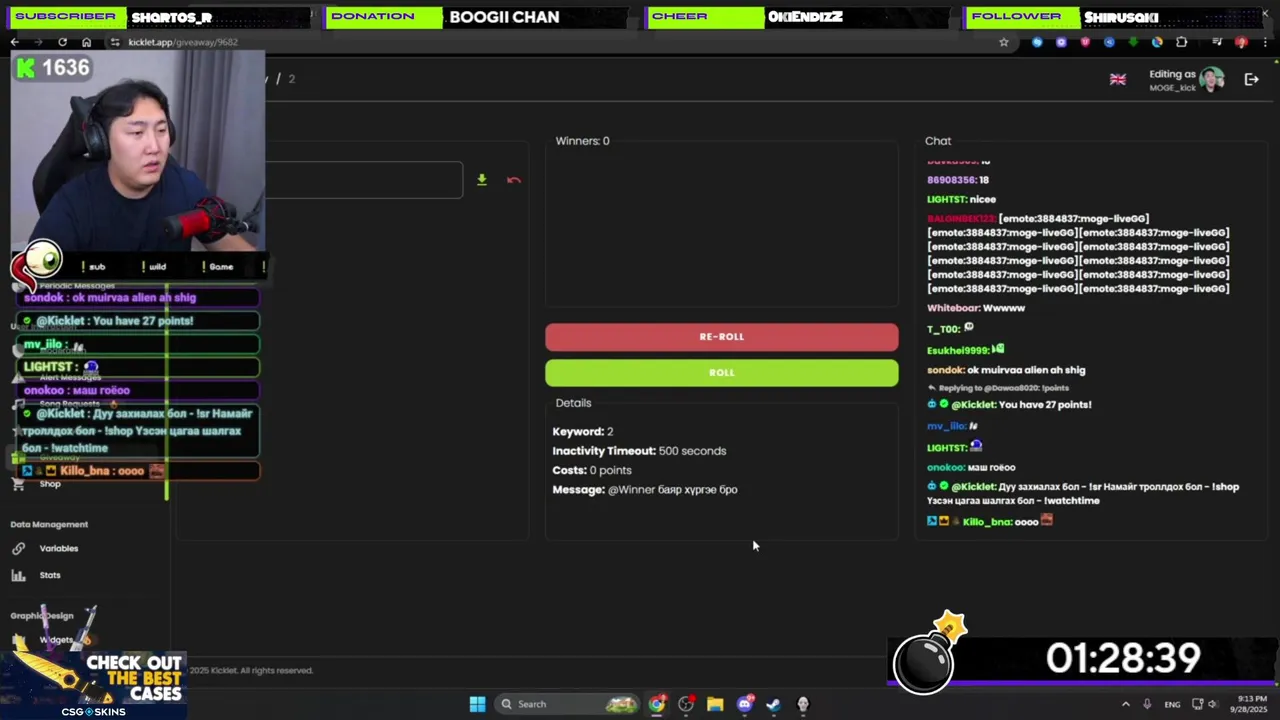
Task: Click the MOGE_kick profile avatar
Action: pyautogui.click(x=1212, y=80)
